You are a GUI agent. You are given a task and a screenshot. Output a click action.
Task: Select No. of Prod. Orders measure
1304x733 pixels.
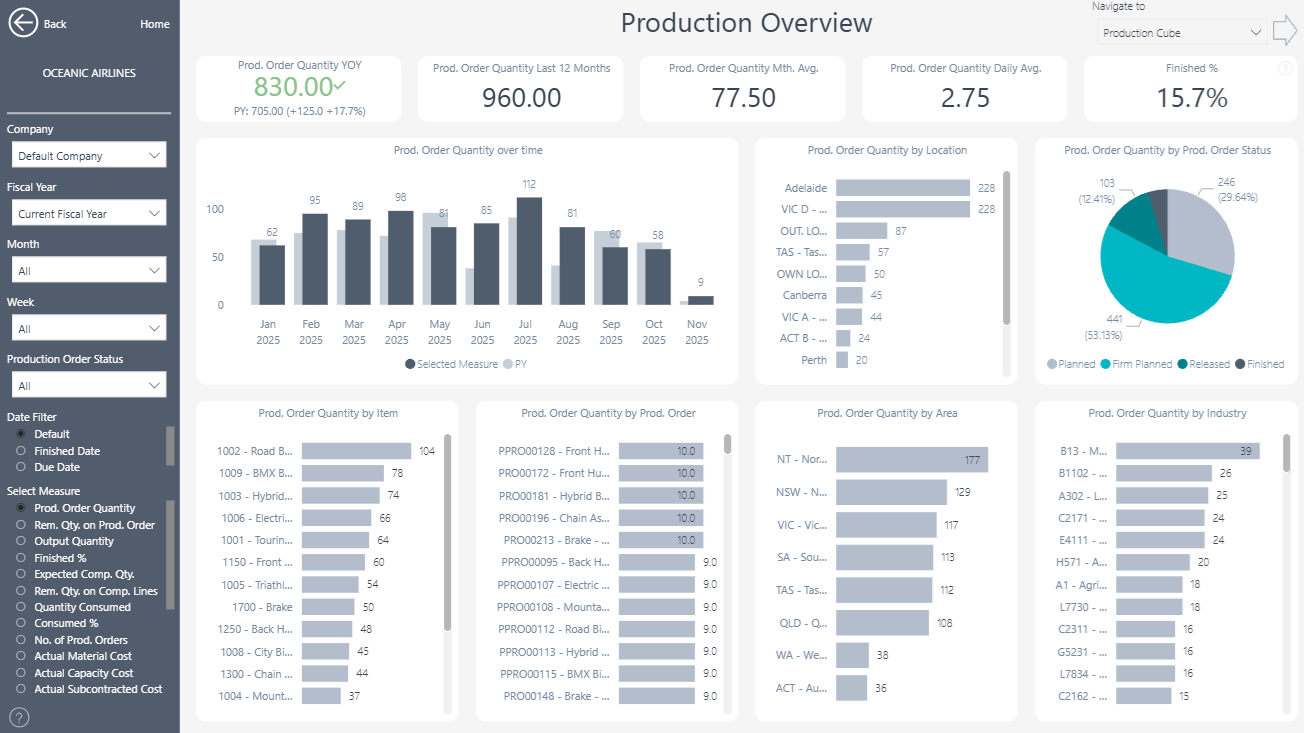tap(20, 640)
